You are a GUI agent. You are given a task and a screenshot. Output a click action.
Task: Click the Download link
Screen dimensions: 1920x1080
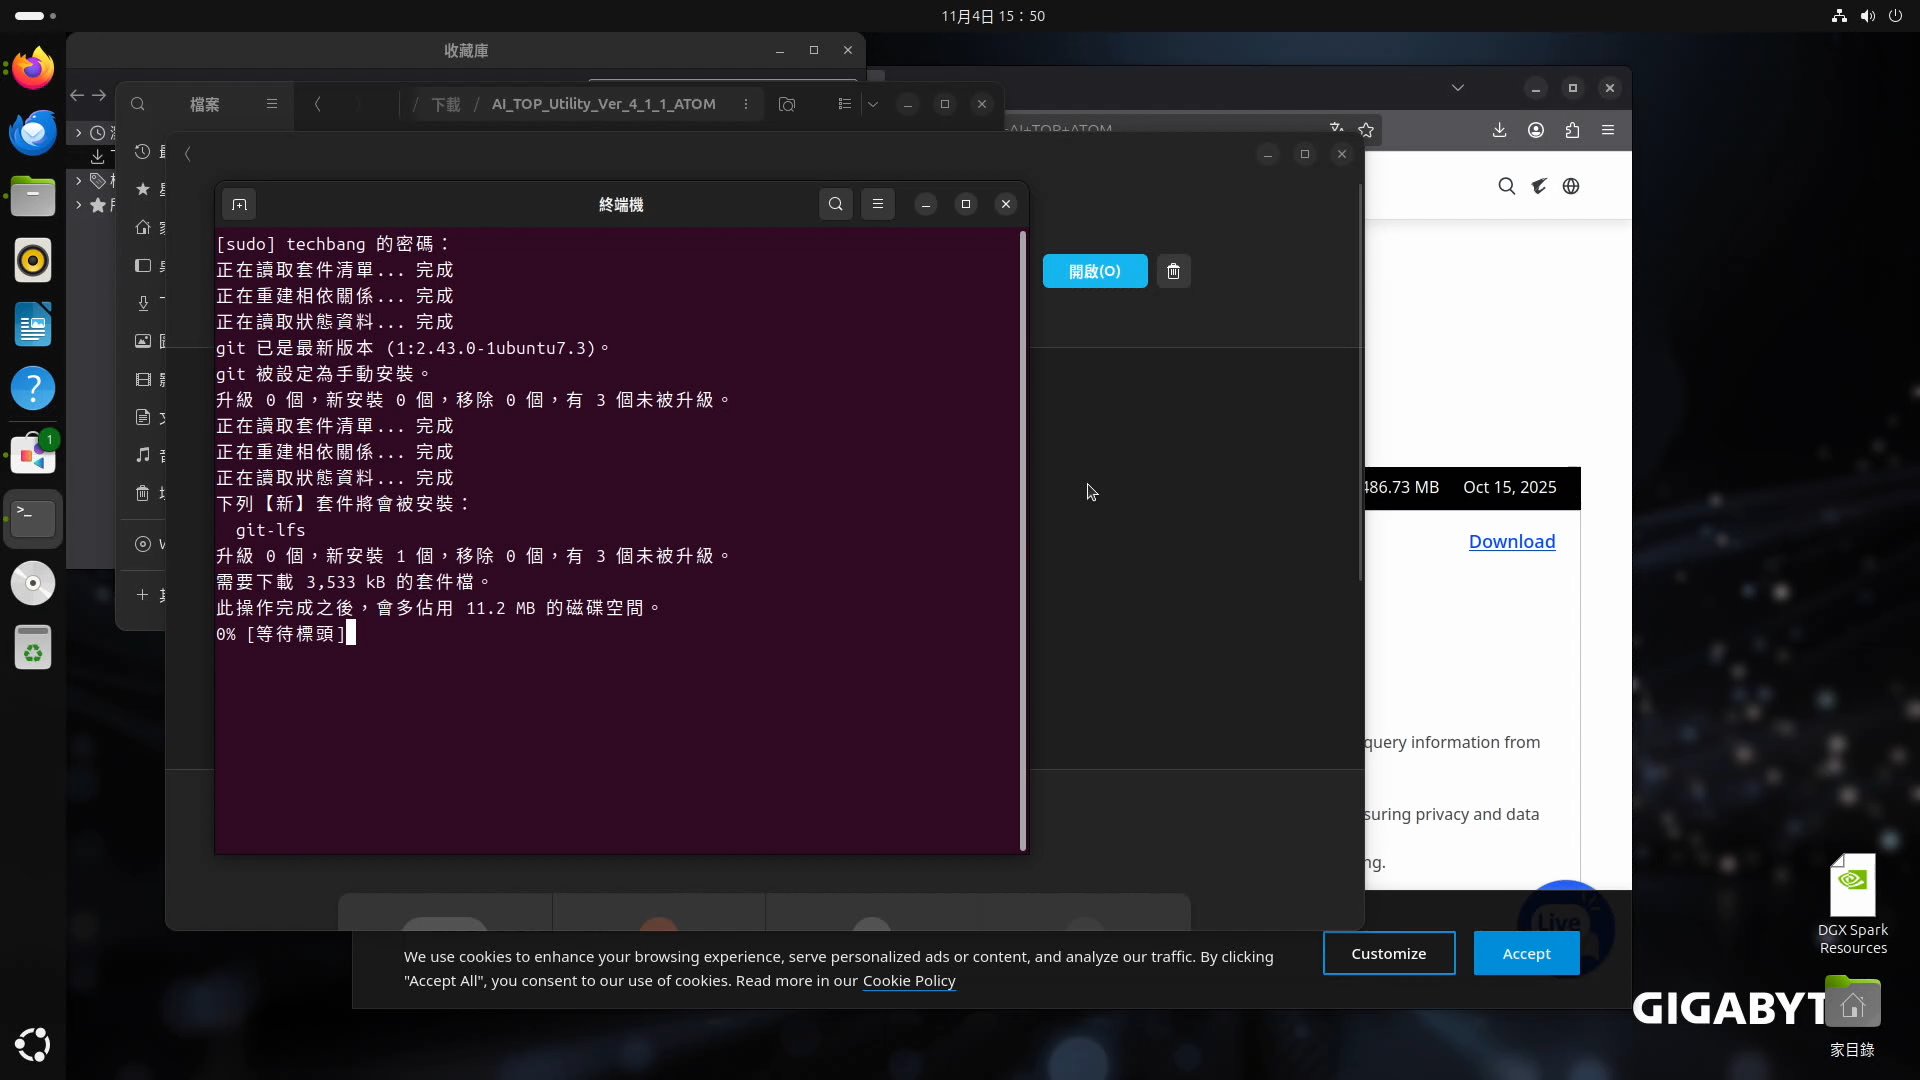(x=1511, y=541)
